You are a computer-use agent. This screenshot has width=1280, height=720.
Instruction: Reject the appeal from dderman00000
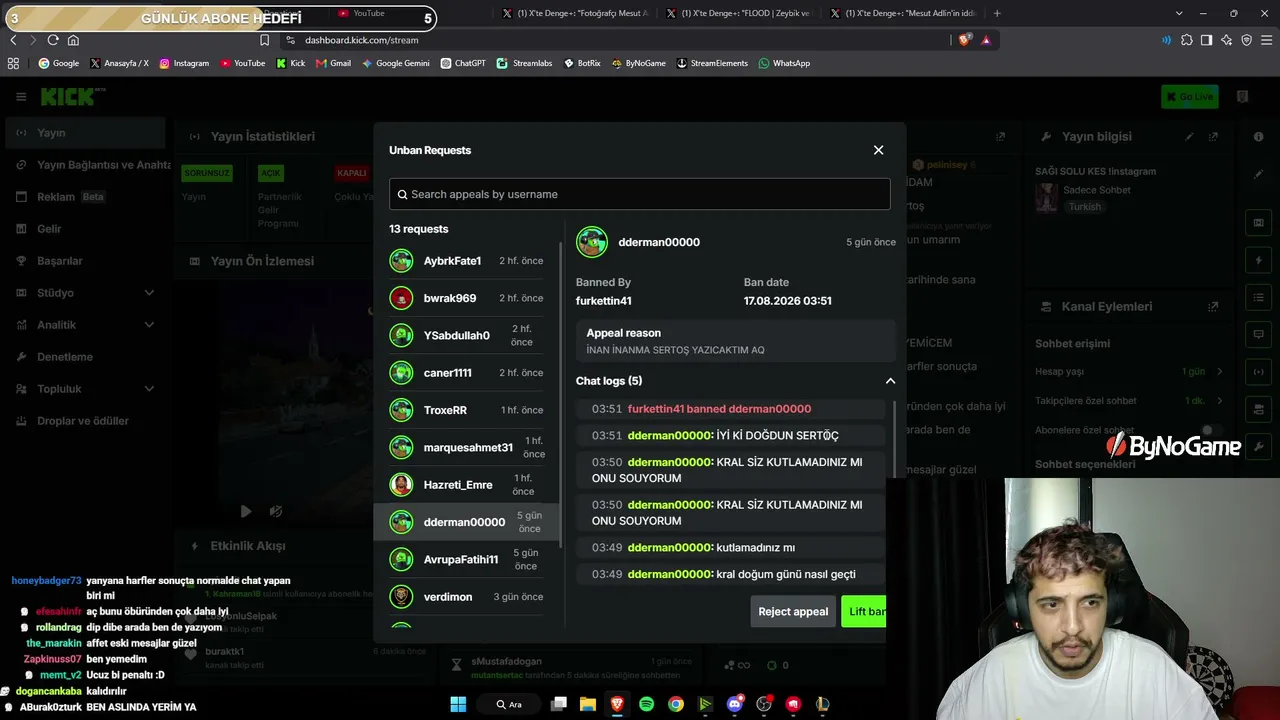(793, 612)
